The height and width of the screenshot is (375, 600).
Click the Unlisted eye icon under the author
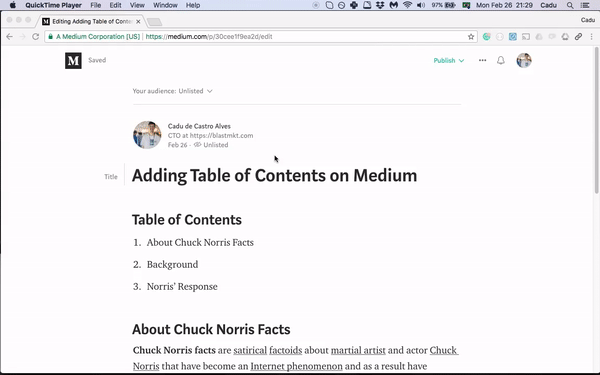[x=197, y=145]
